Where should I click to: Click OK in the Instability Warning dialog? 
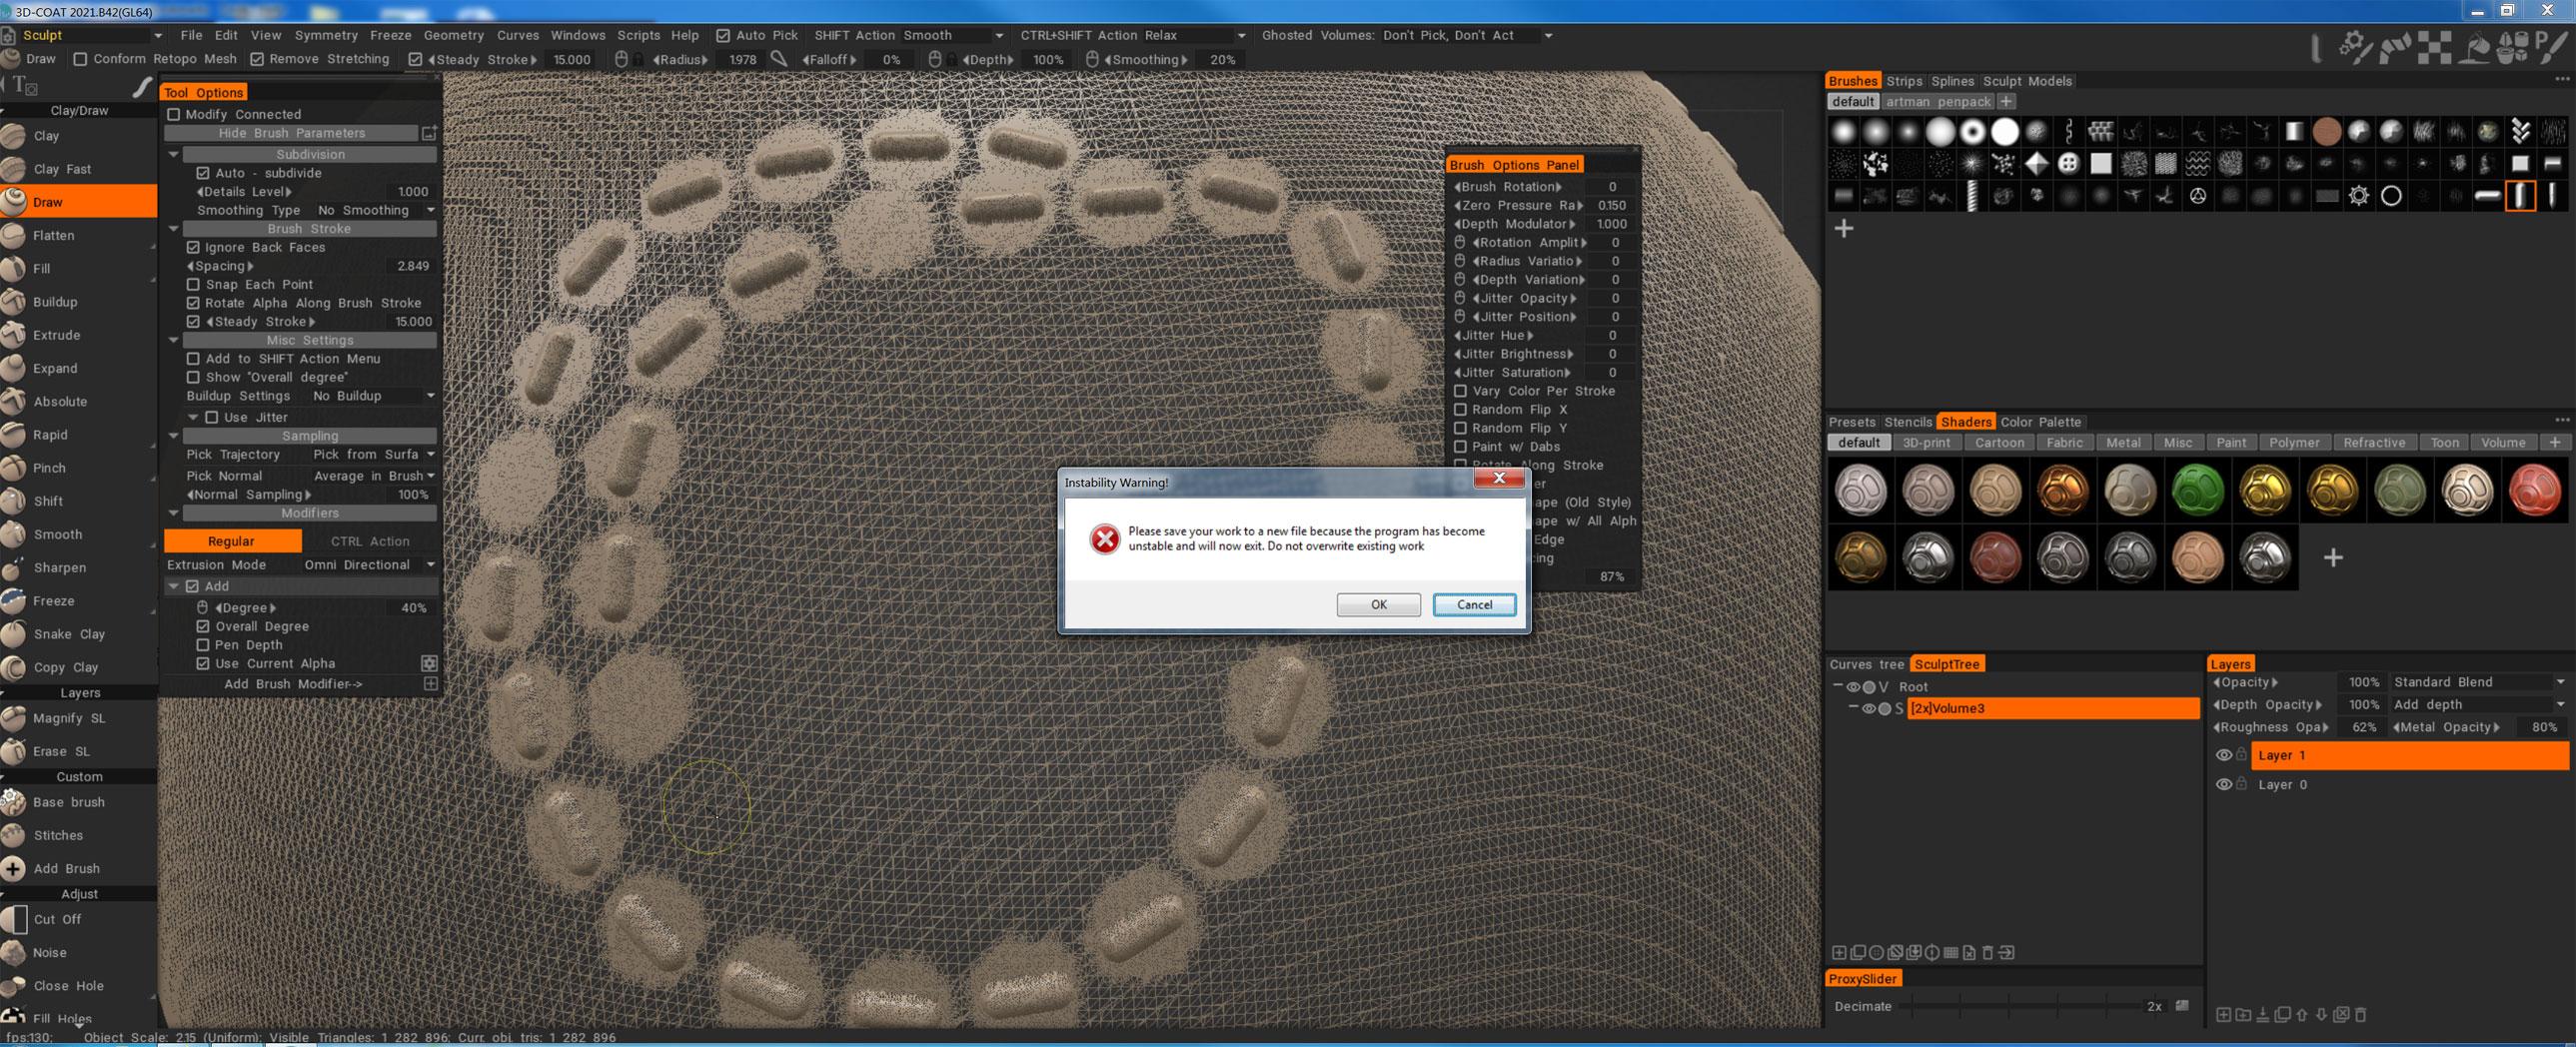(1377, 605)
